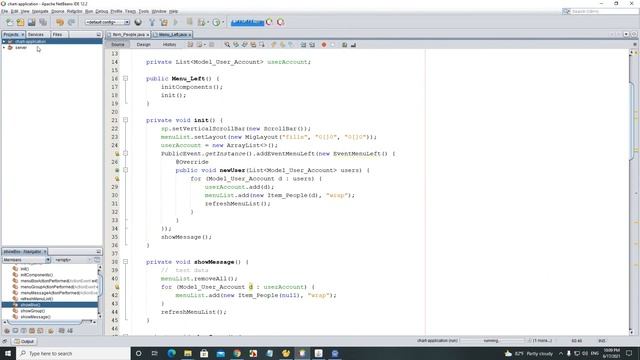The image size is (640, 360).
Task: Open the default config dropdown
Action: click(x=107, y=22)
